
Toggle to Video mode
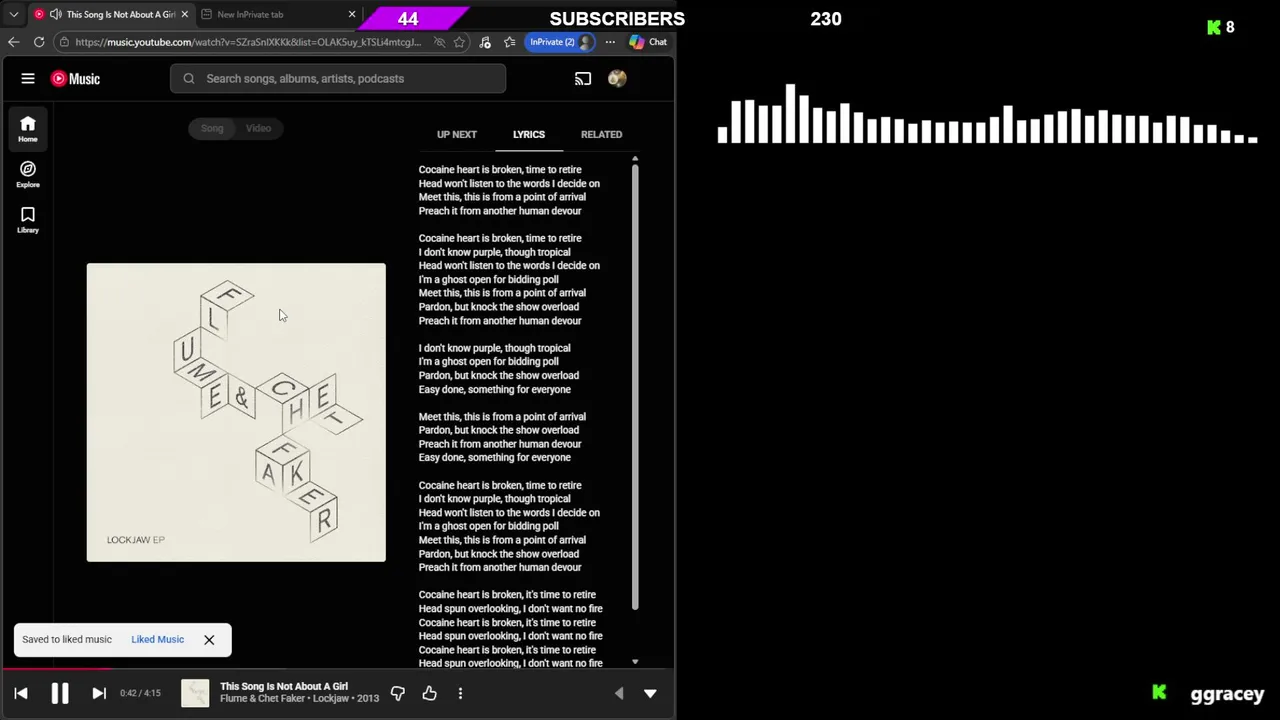pyautogui.click(x=259, y=128)
